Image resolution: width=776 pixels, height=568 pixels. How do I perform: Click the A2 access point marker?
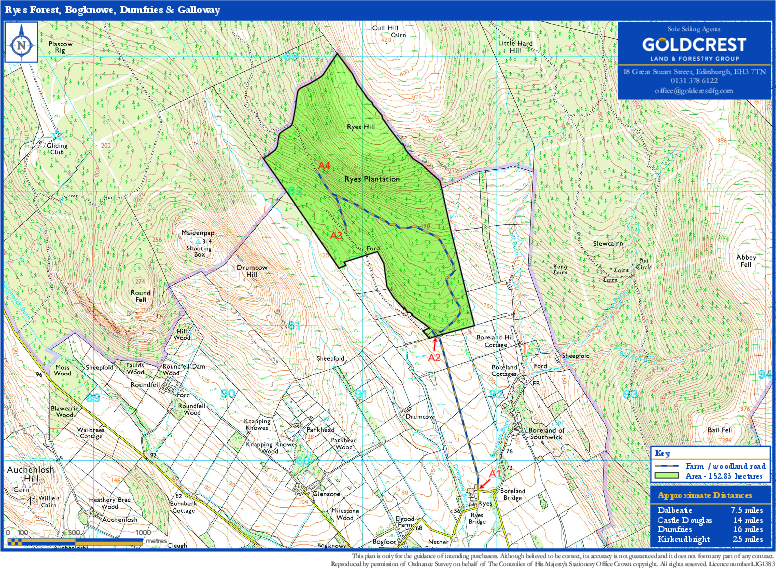pyautogui.click(x=434, y=357)
